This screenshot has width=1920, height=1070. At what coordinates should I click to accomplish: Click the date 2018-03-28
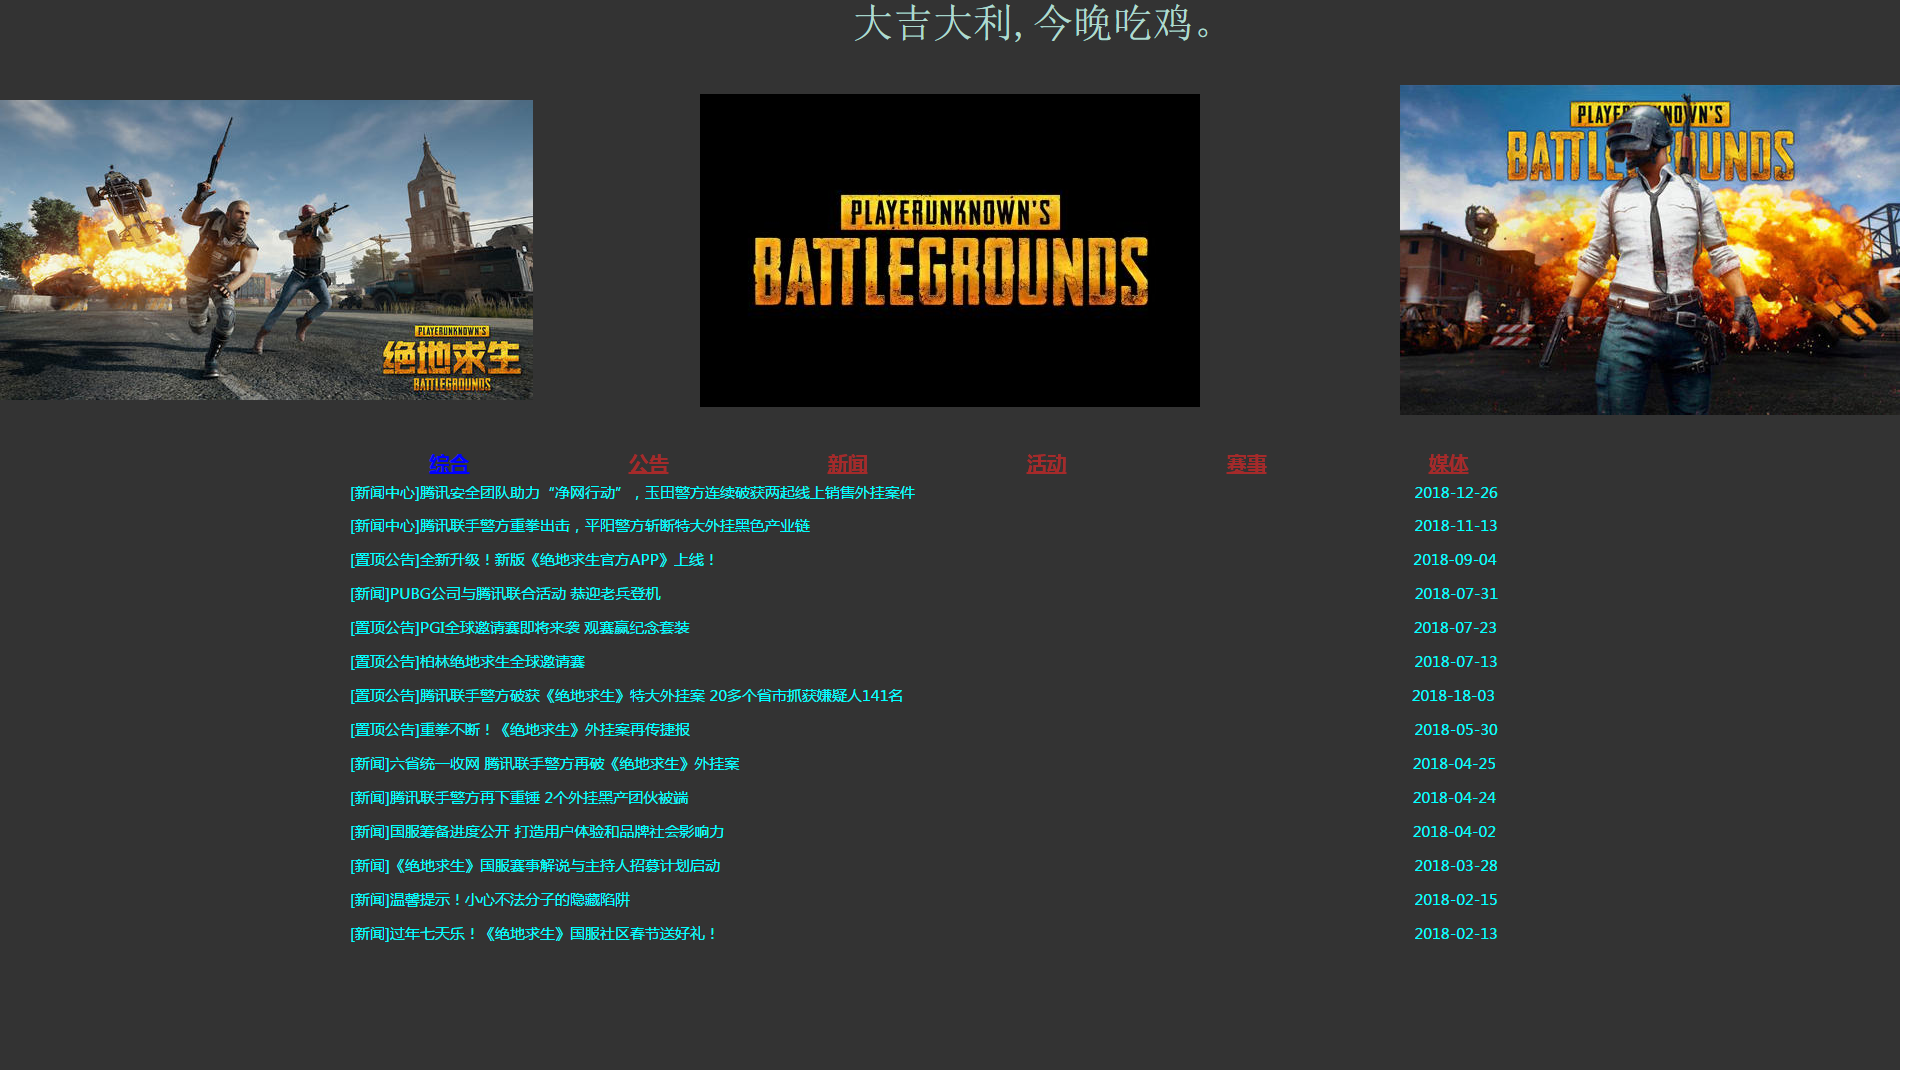pos(1456,866)
